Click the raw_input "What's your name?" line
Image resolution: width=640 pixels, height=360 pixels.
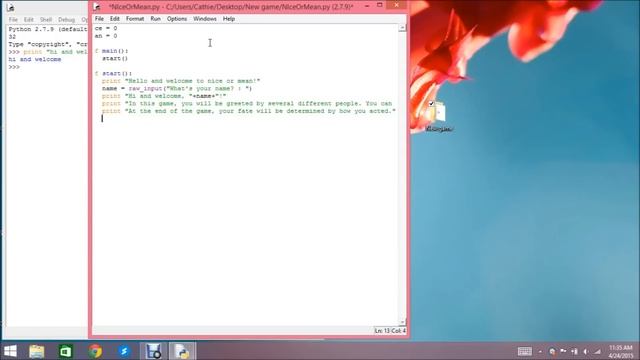[x=177, y=88]
